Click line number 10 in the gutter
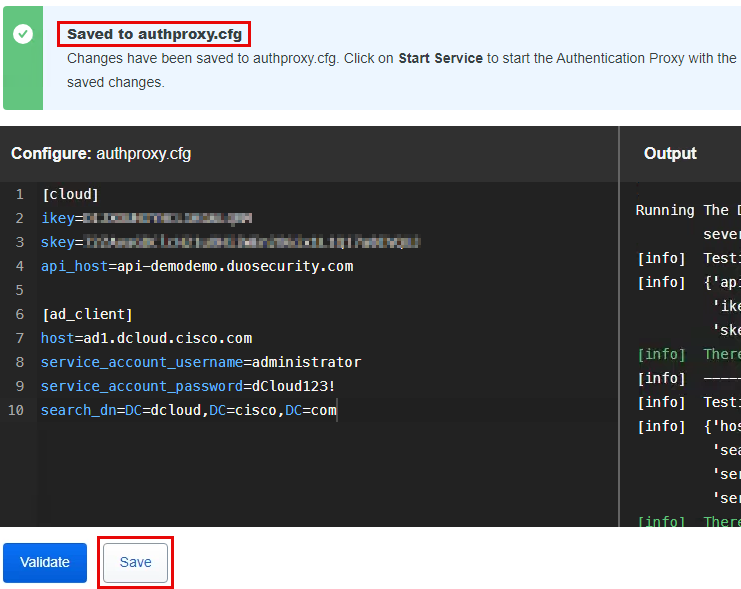The image size is (741, 589). tap(16, 410)
